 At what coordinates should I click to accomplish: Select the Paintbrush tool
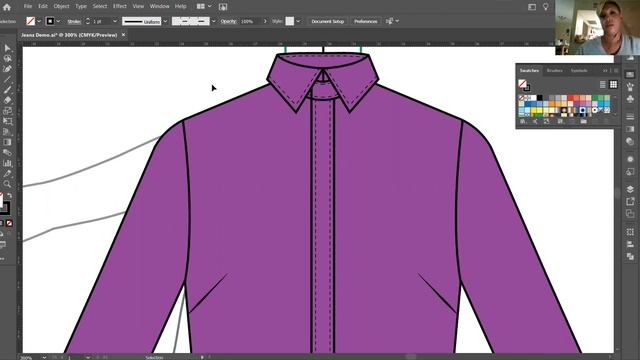coord(7,90)
